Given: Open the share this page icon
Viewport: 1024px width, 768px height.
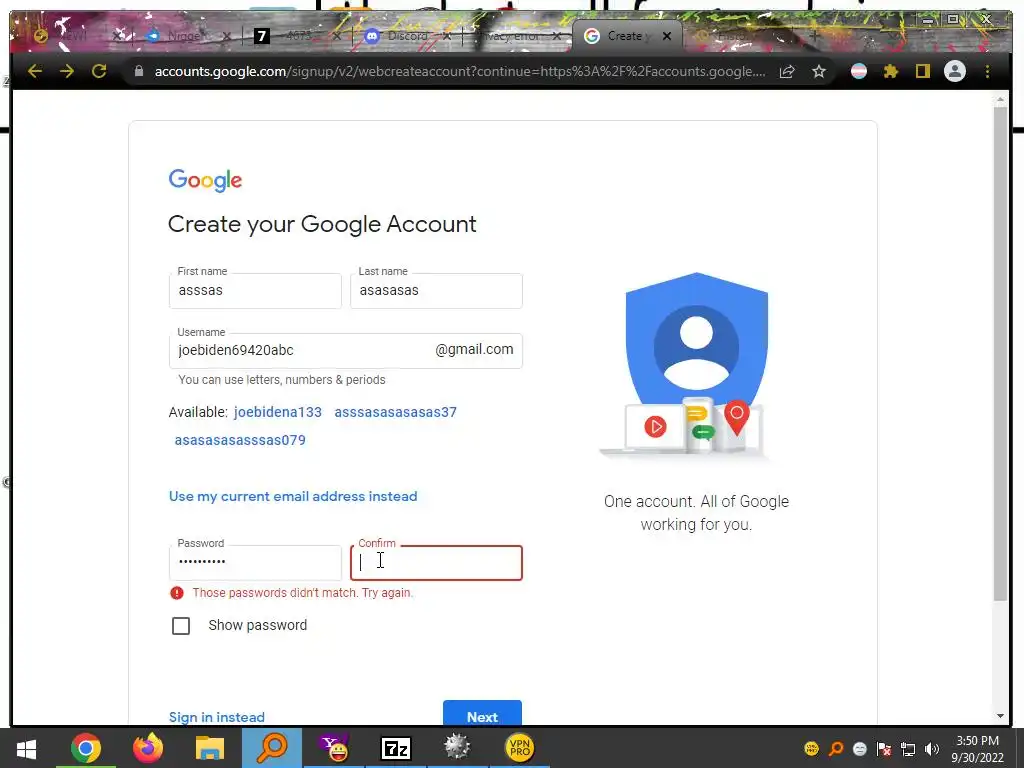Looking at the screenshot, I should click(787, 71).
